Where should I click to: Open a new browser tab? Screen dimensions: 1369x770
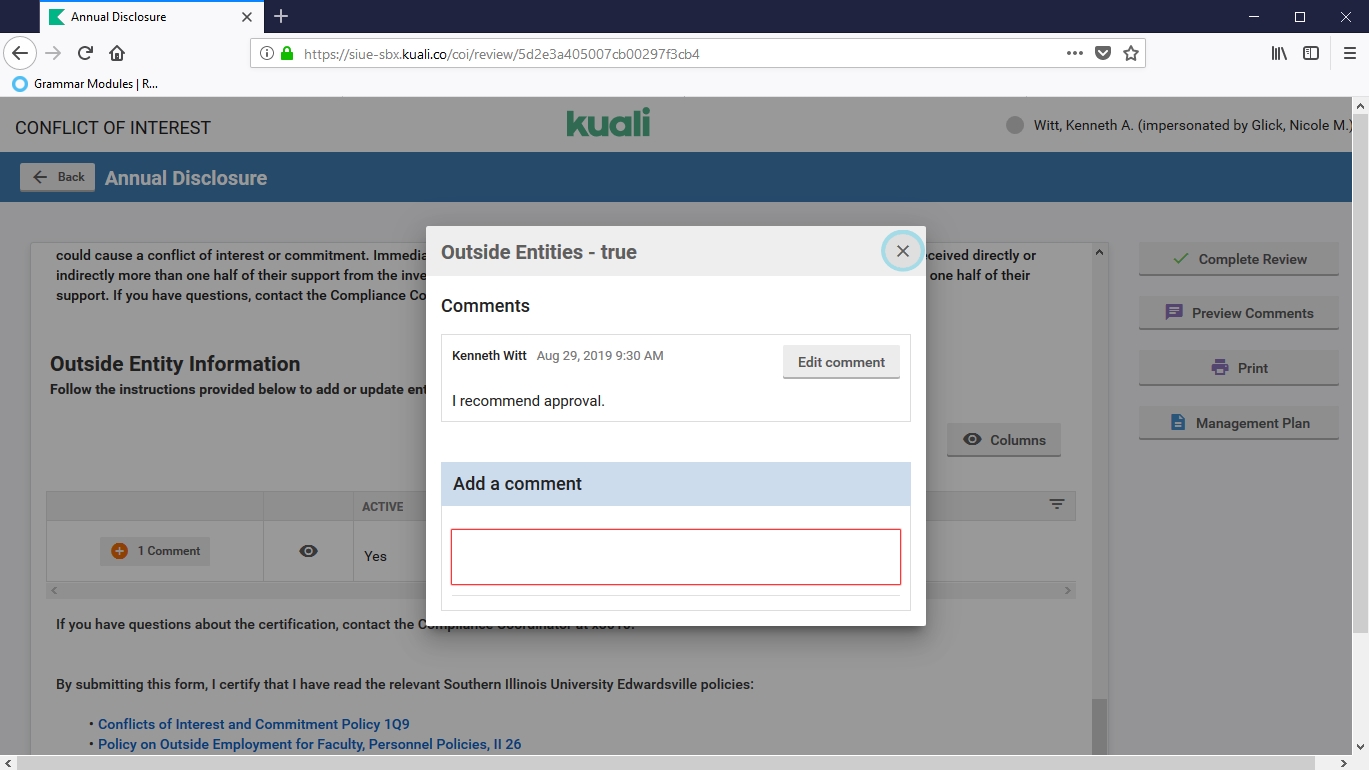coord(281,16)
